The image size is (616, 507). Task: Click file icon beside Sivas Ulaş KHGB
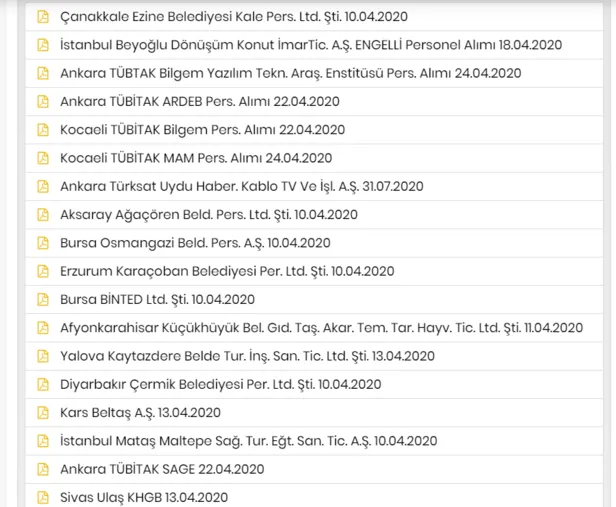point(42,497)
